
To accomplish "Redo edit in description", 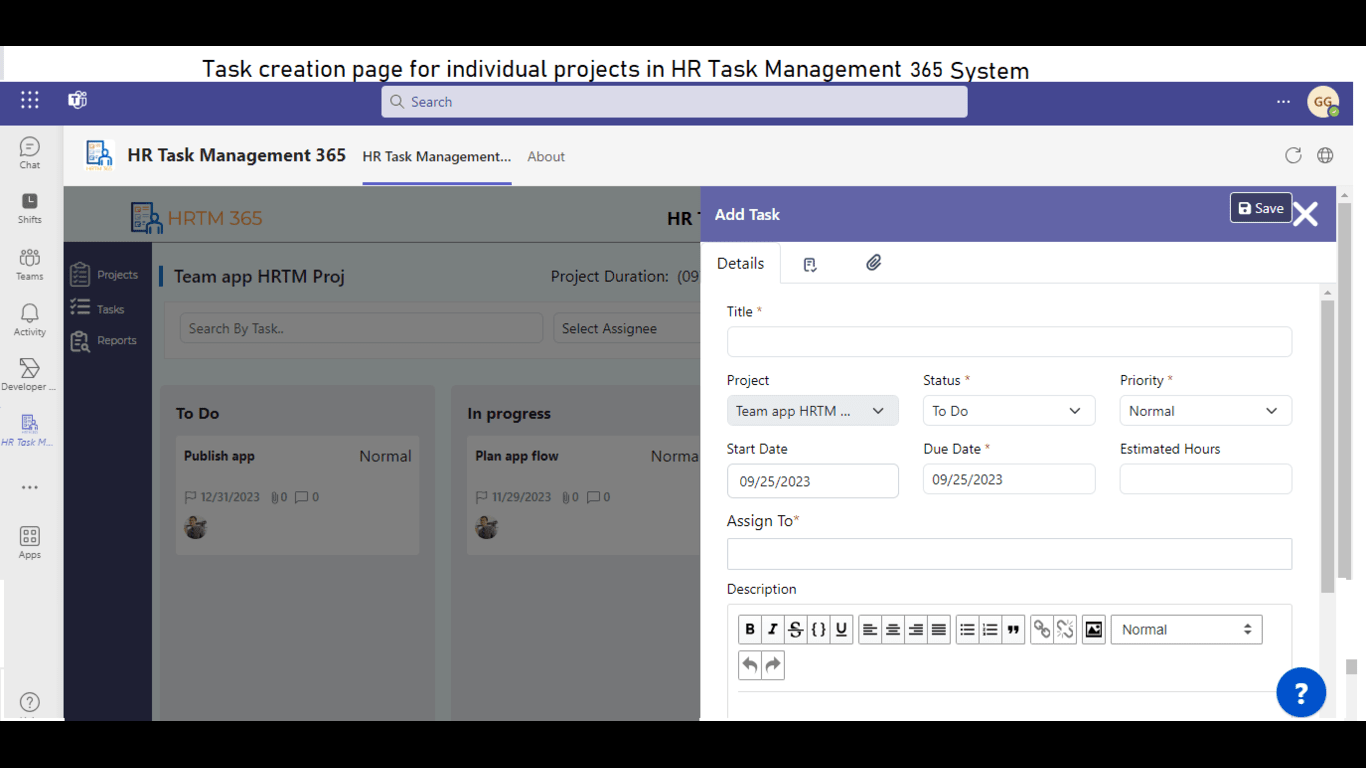I will click(x=773, y=665).
